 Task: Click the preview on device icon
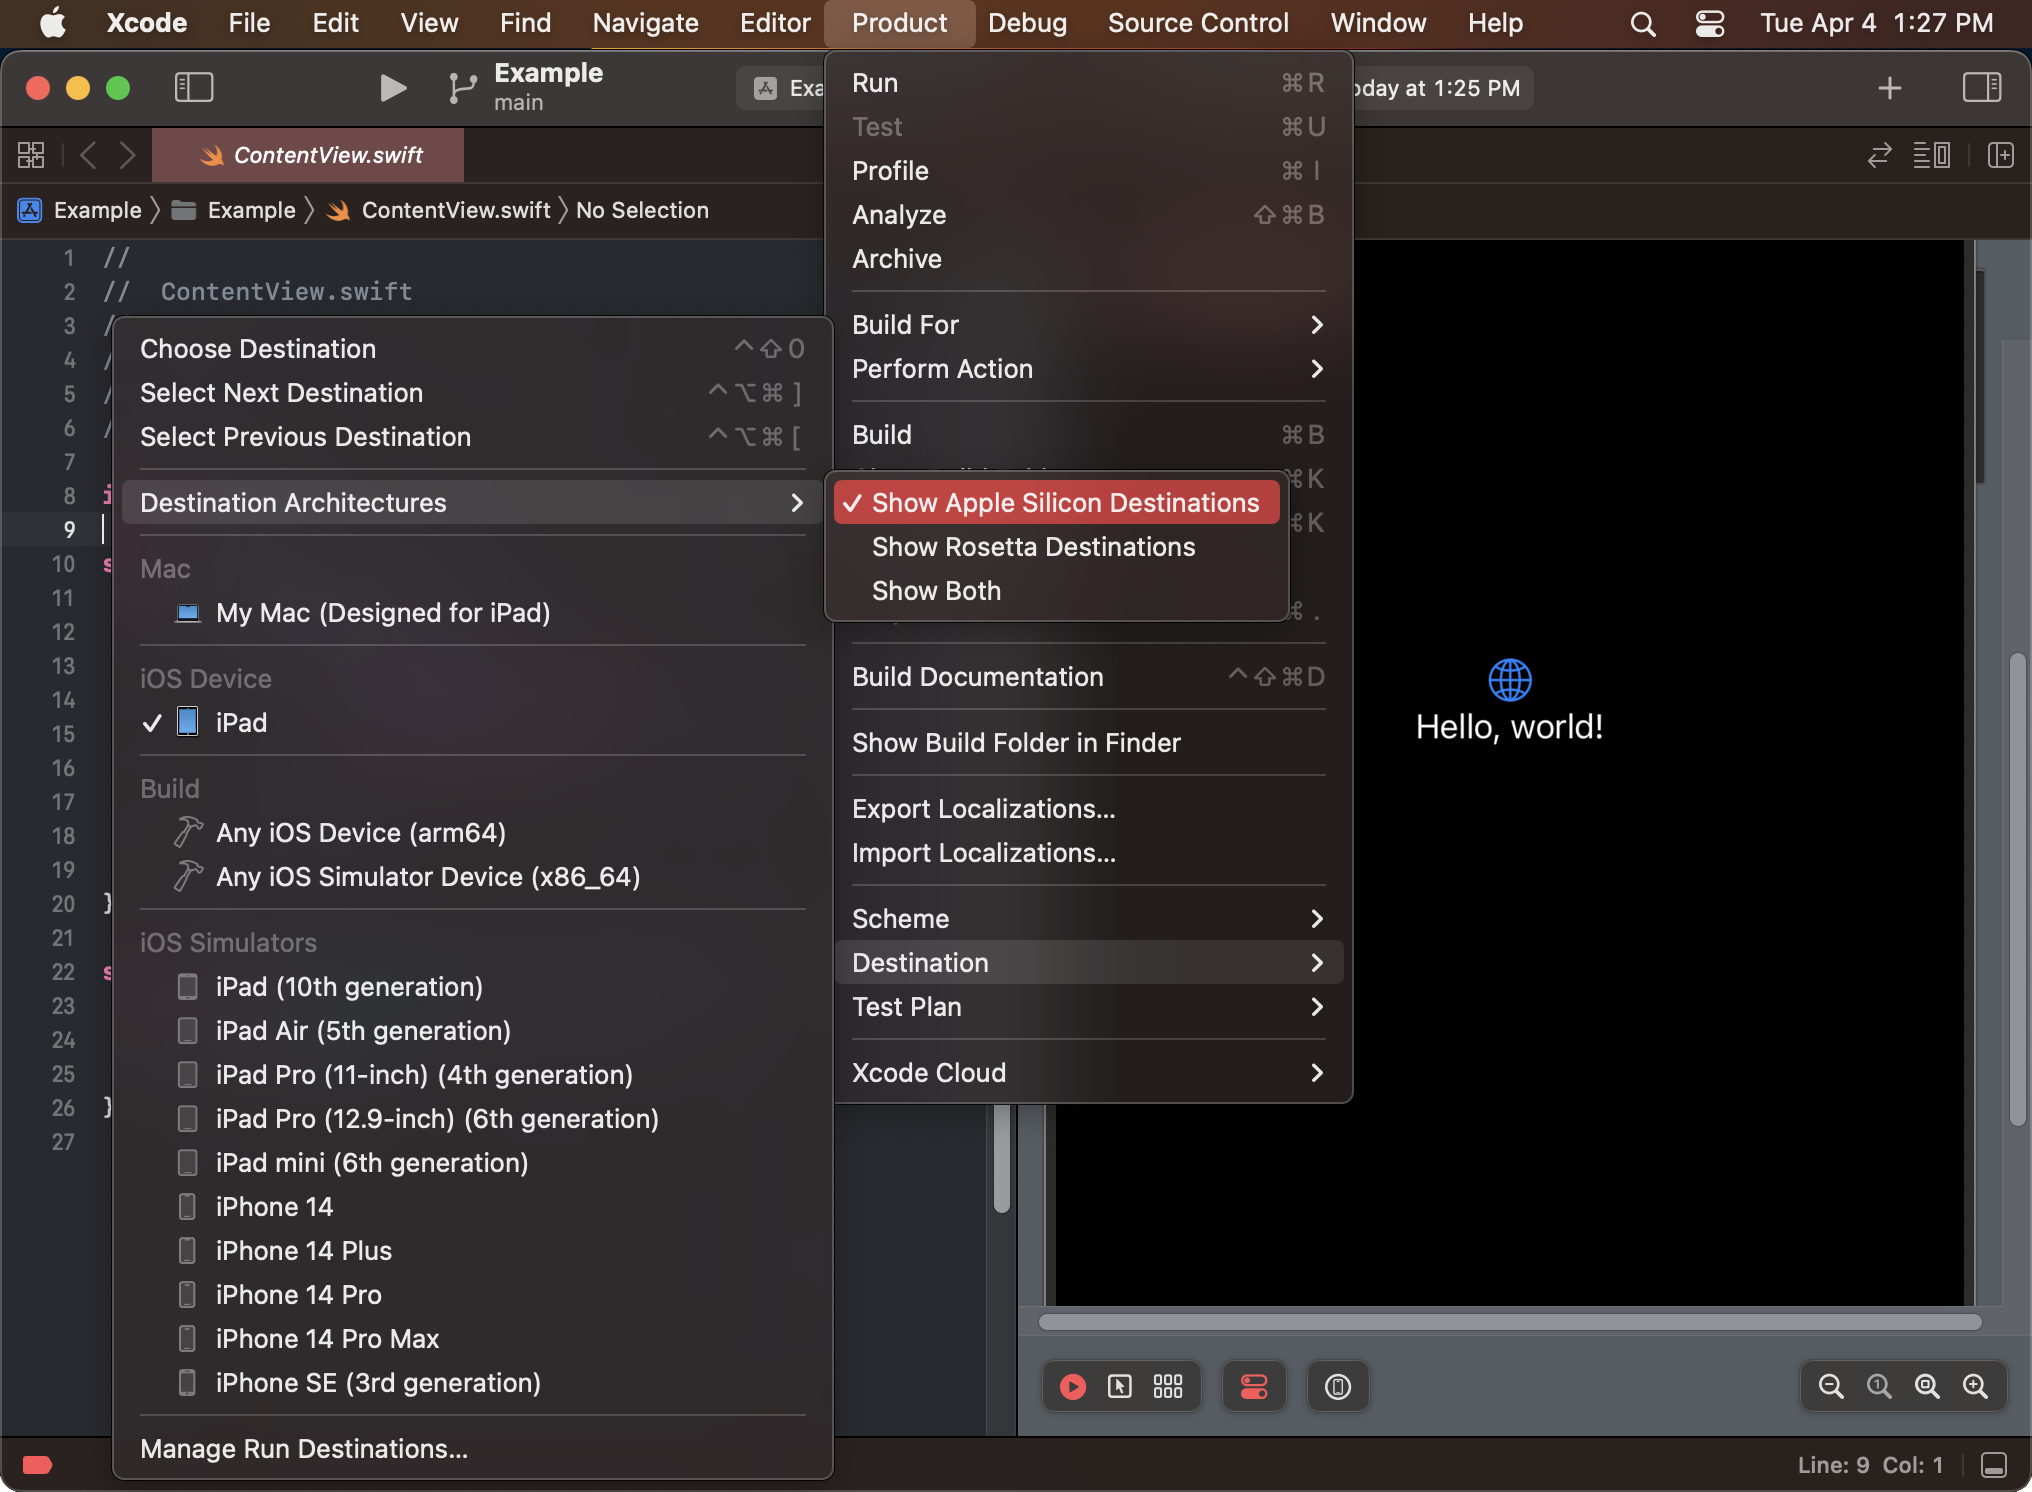point(1338,1386)
